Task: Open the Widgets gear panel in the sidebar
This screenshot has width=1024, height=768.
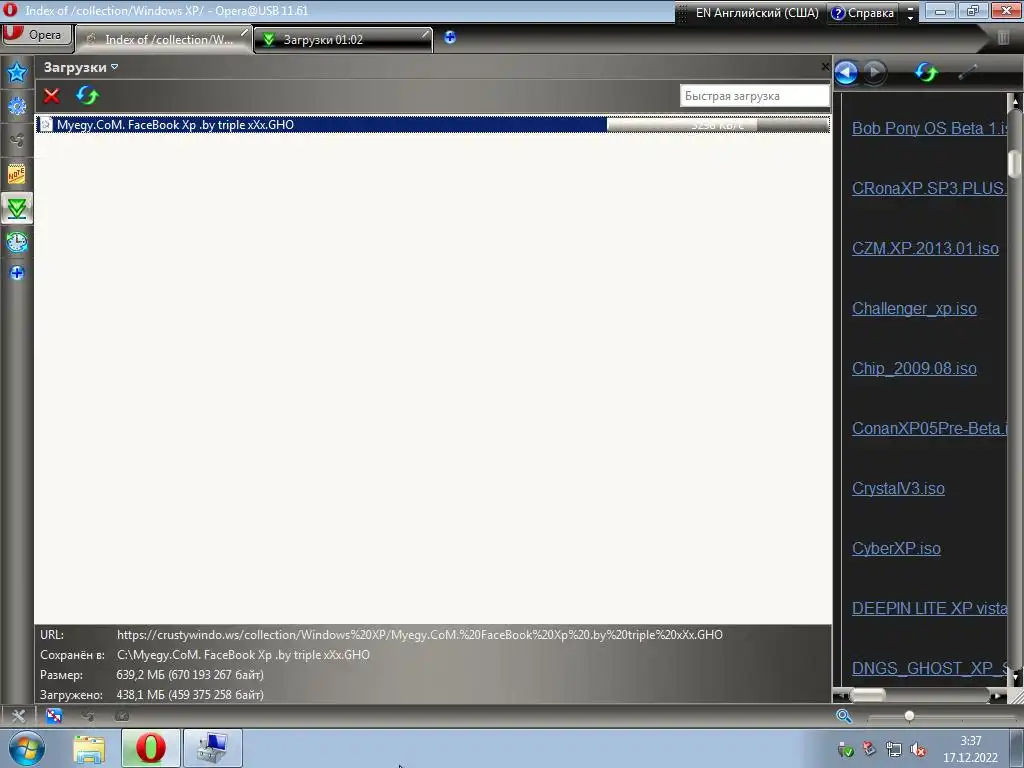Action: [x=17, y=106]
